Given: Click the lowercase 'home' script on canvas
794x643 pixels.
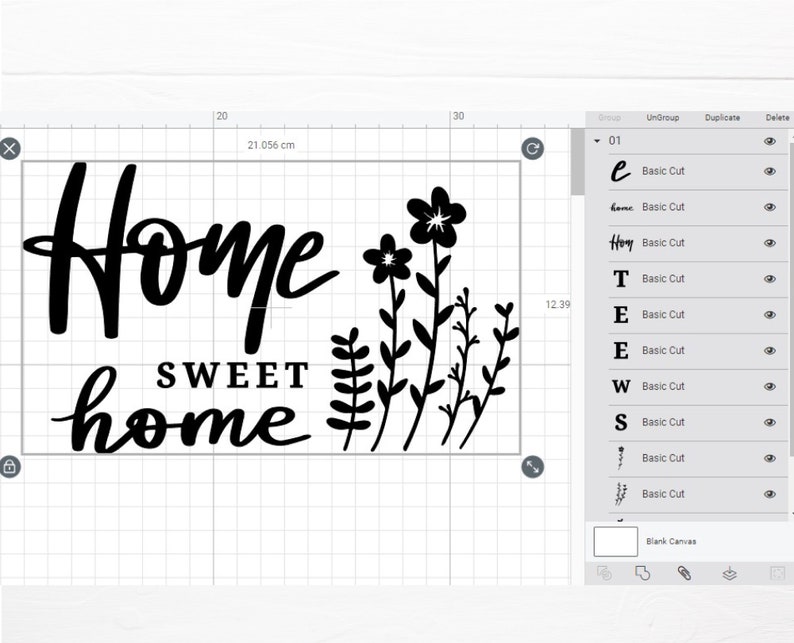Looking at the screenshot, I should click(x=181, y=410).
